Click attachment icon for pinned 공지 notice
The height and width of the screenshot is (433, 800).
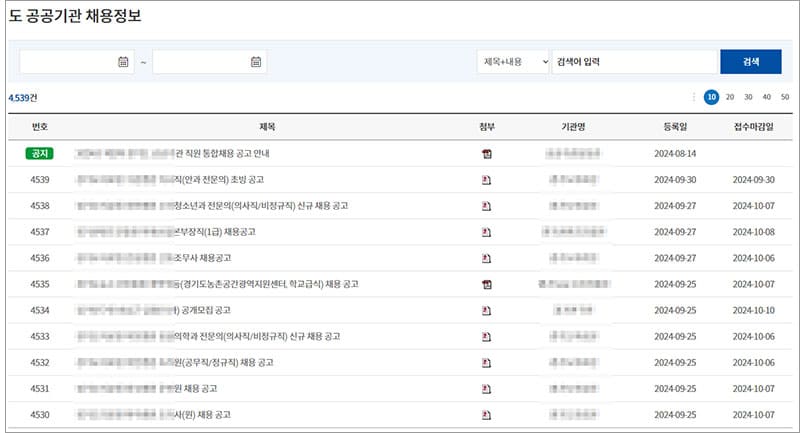coord(487,154)
